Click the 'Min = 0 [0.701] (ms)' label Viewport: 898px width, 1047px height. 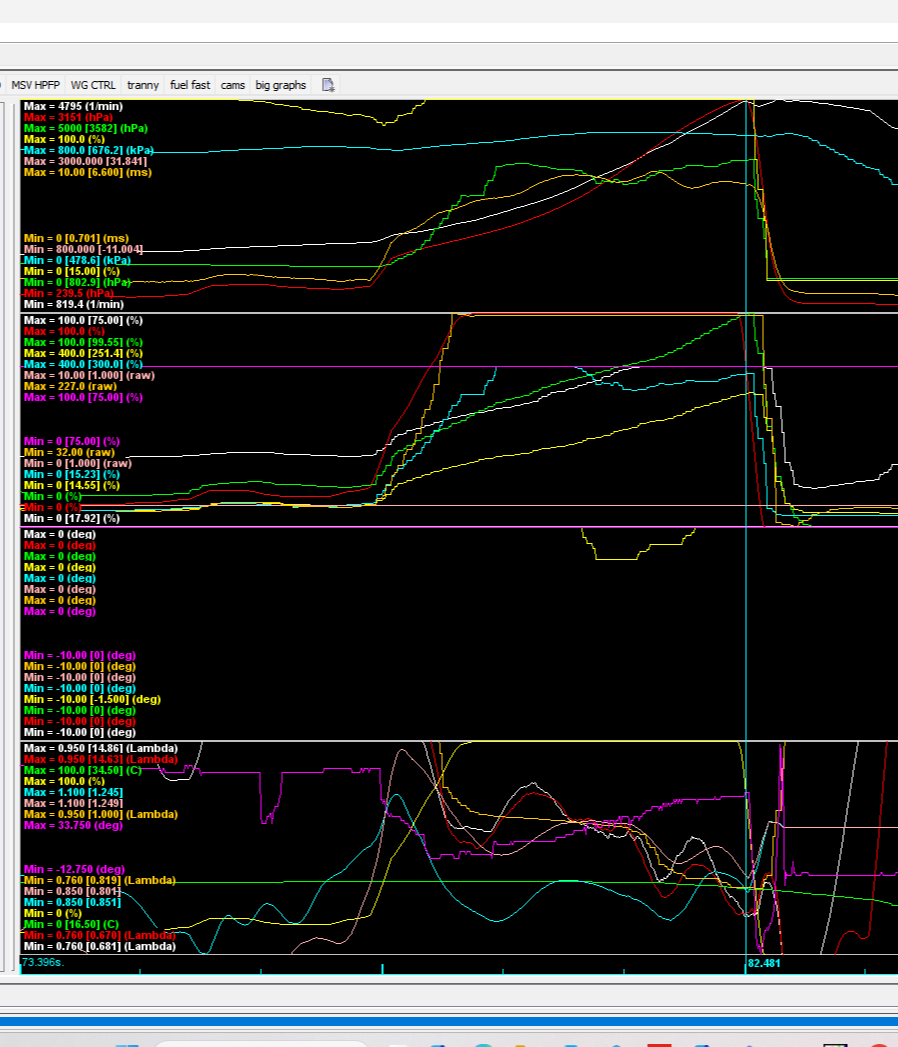(77, 238)
